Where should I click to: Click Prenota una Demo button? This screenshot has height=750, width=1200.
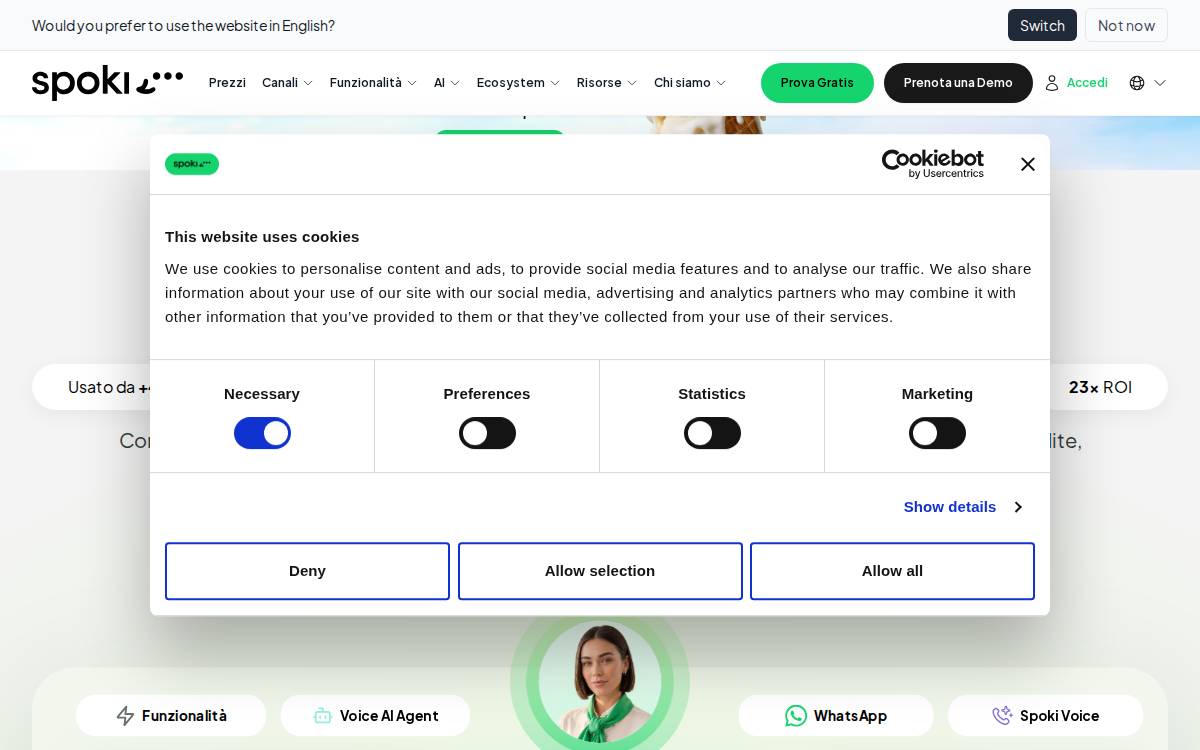click(958, 83)
